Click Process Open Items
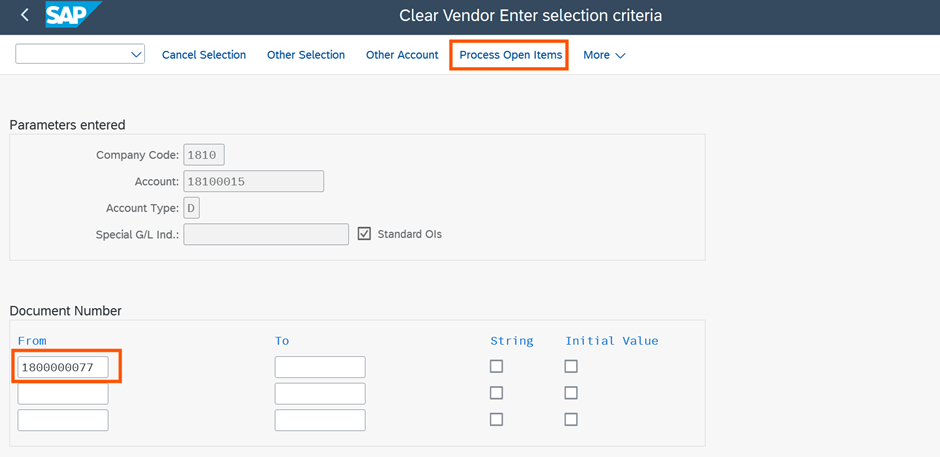This screenshot has width=940, height=457. pos(511,55)
